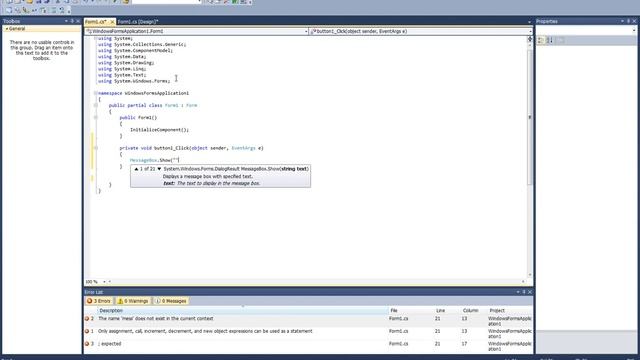Open the 100 % zoom dropdown
This screenshot has height=360, width=640.
(104, 282)
